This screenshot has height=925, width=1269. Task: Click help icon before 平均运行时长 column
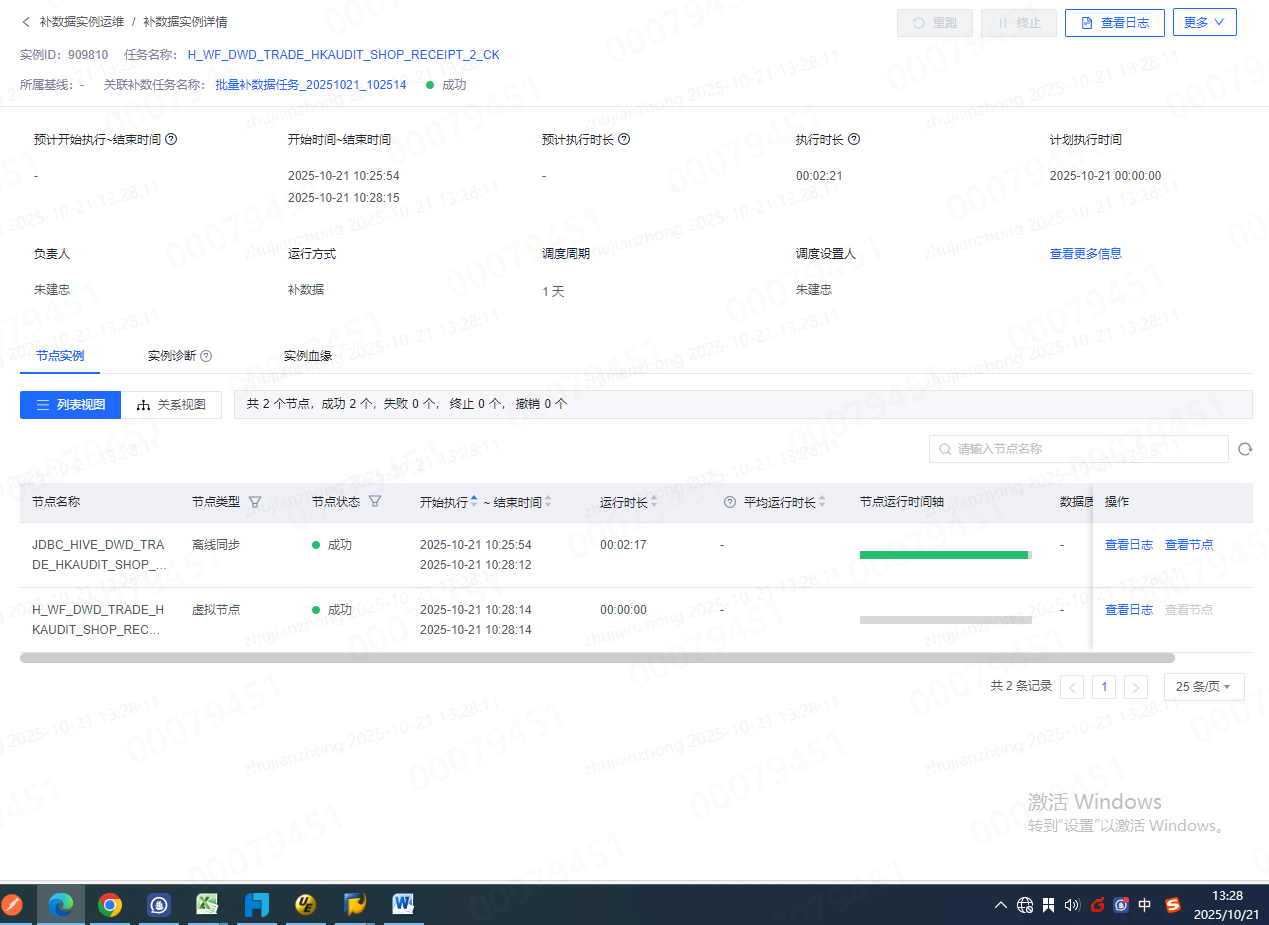729,502
